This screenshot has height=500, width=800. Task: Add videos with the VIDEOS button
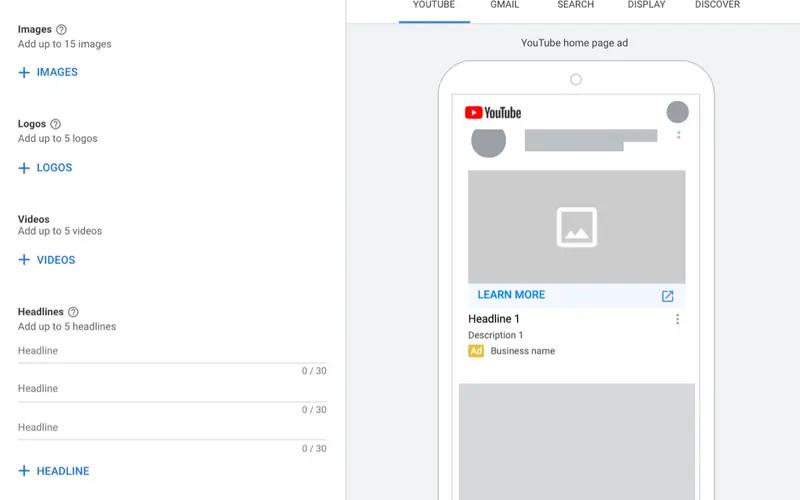tap(46, 260)
